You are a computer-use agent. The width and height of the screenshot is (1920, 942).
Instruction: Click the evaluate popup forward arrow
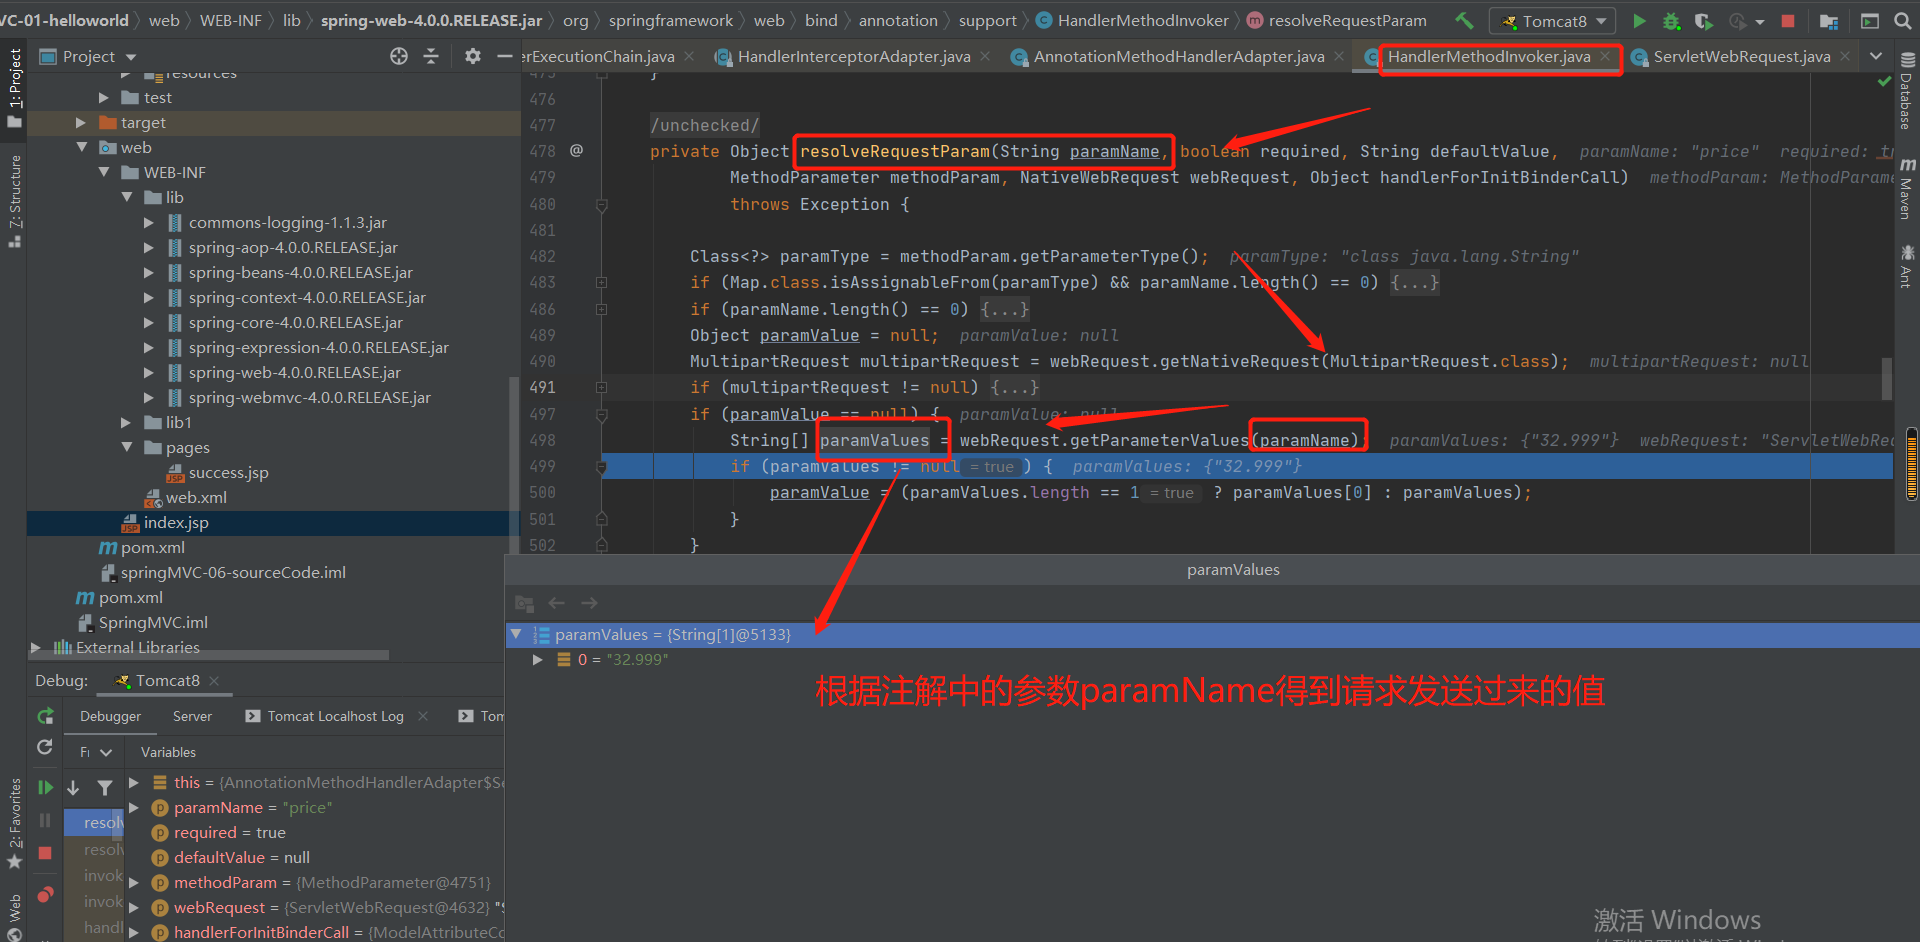coord(589,603)
